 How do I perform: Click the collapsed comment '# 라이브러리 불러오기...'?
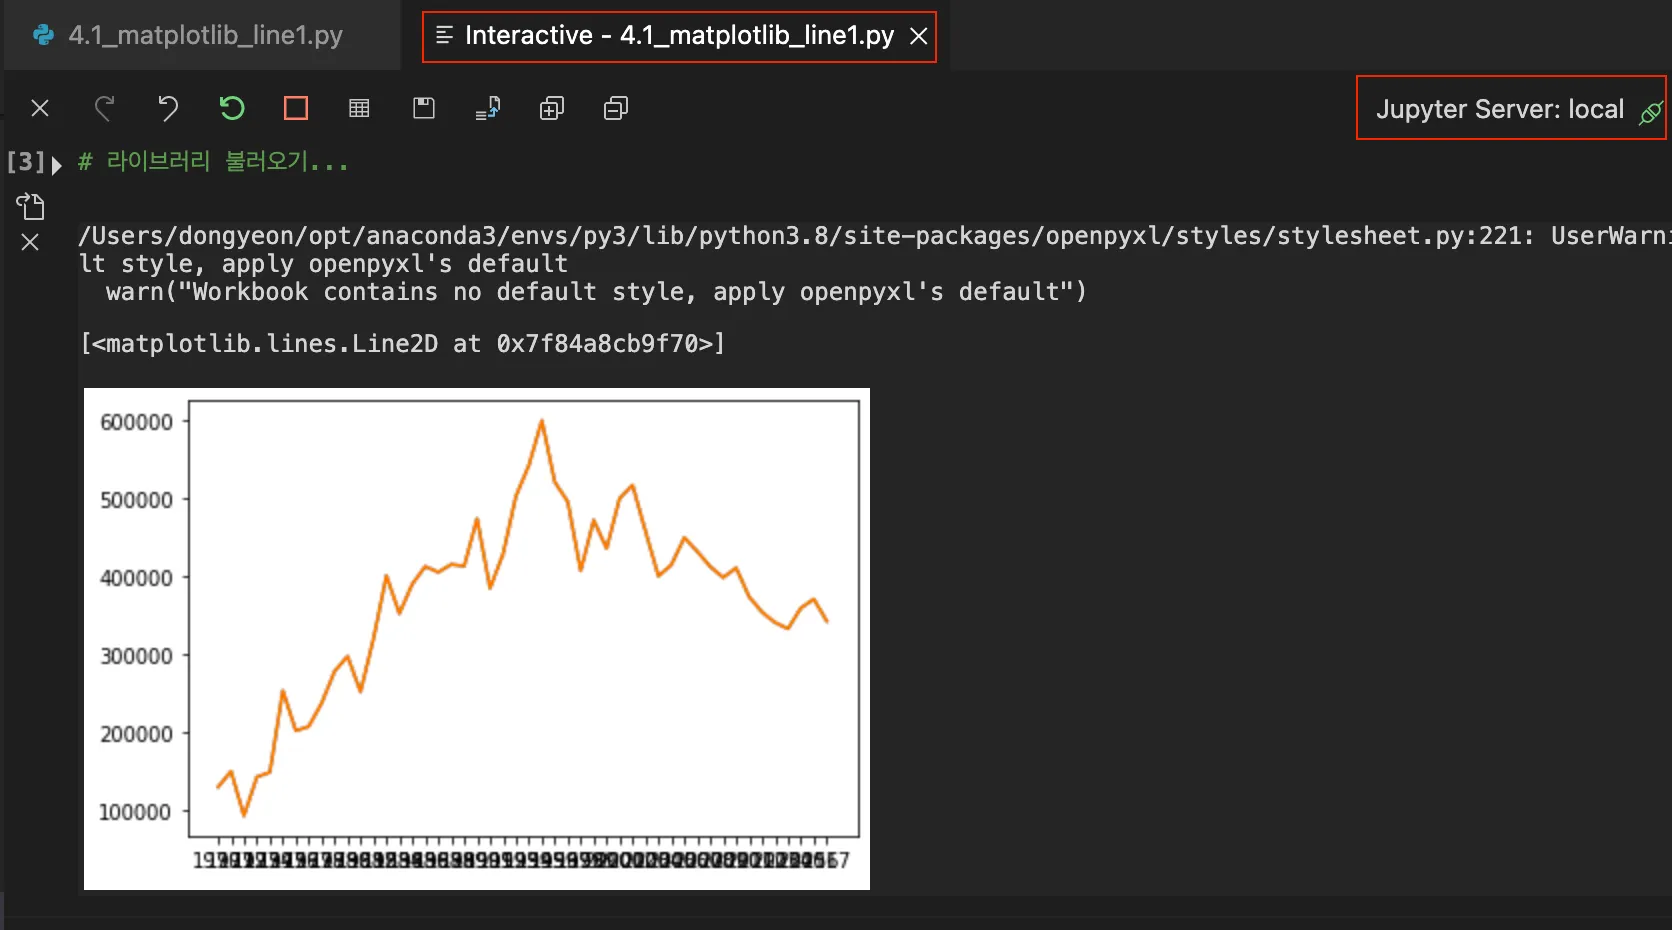213,162
